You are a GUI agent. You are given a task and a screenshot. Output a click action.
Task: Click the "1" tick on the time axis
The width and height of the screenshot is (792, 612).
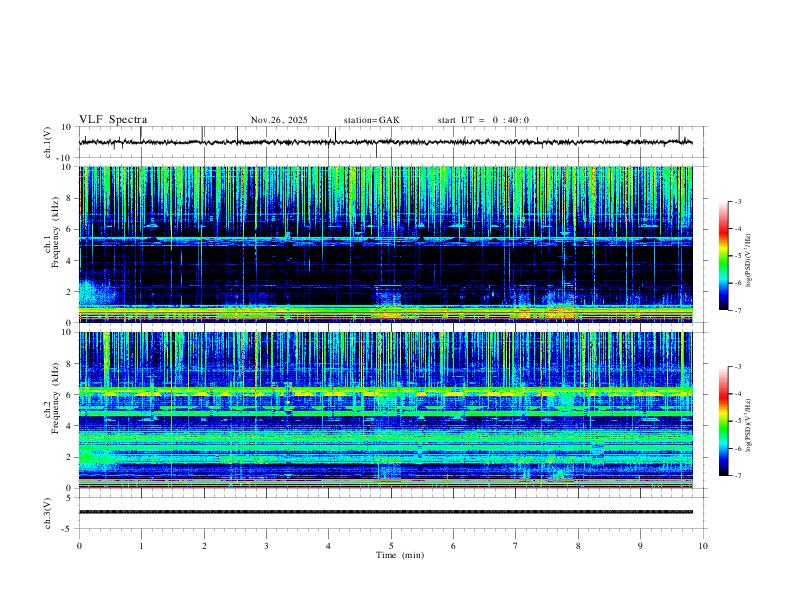(x=141, y=546)
